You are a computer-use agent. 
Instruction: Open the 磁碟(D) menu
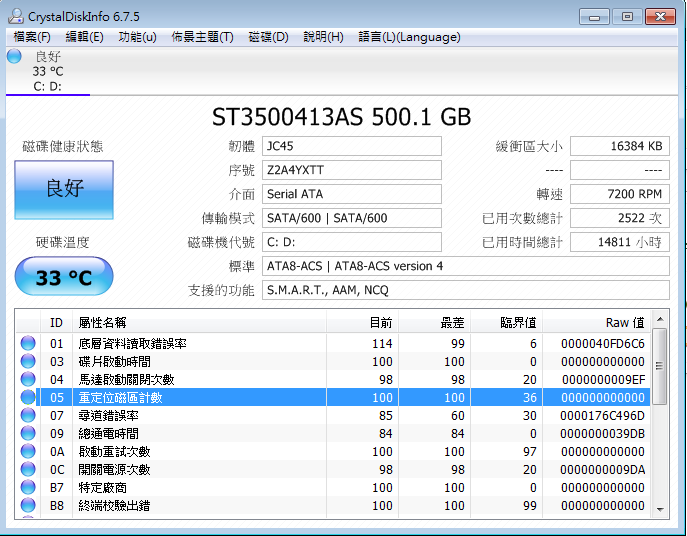tap(268, 37)
